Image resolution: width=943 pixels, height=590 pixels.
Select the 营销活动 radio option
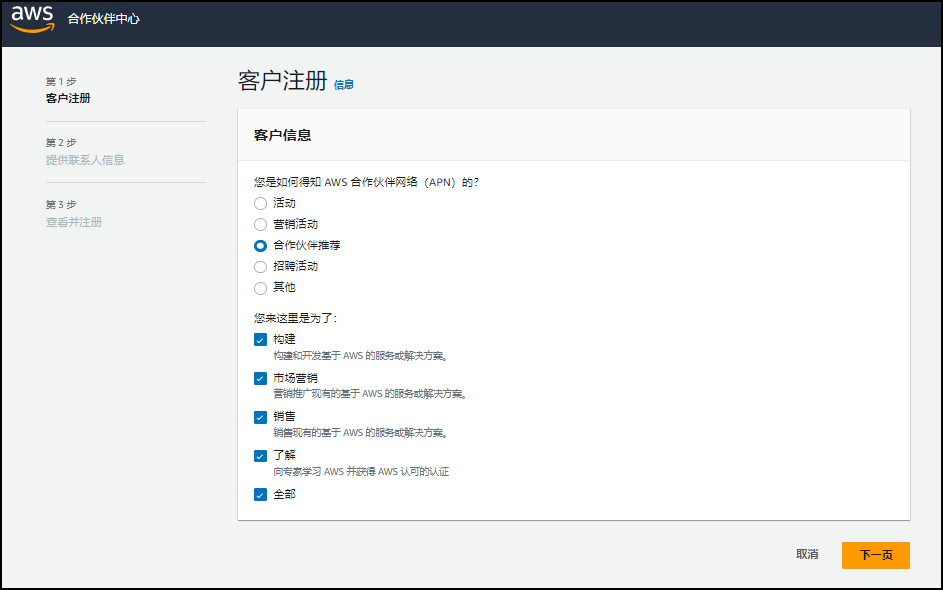click(260, 224)
